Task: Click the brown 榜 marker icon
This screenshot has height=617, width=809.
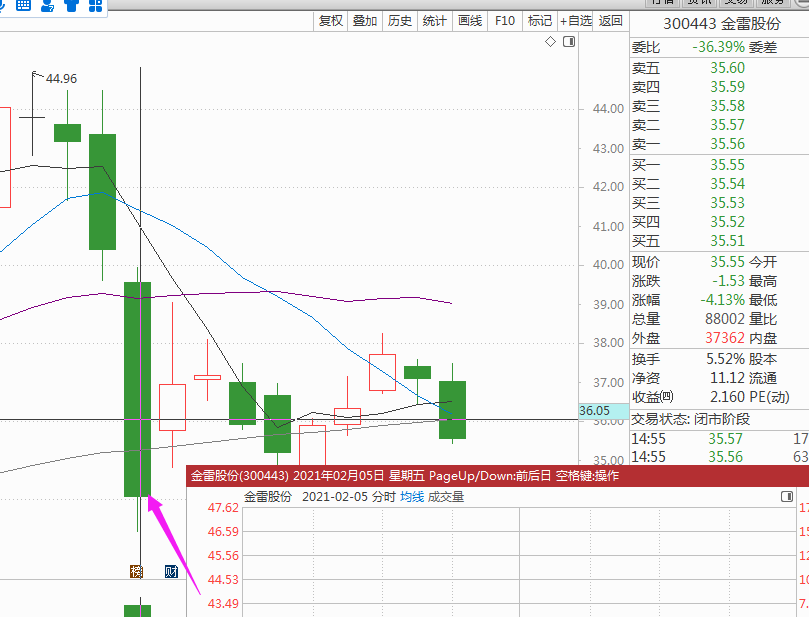Action: pyautogui.click(x=136, y=571)
